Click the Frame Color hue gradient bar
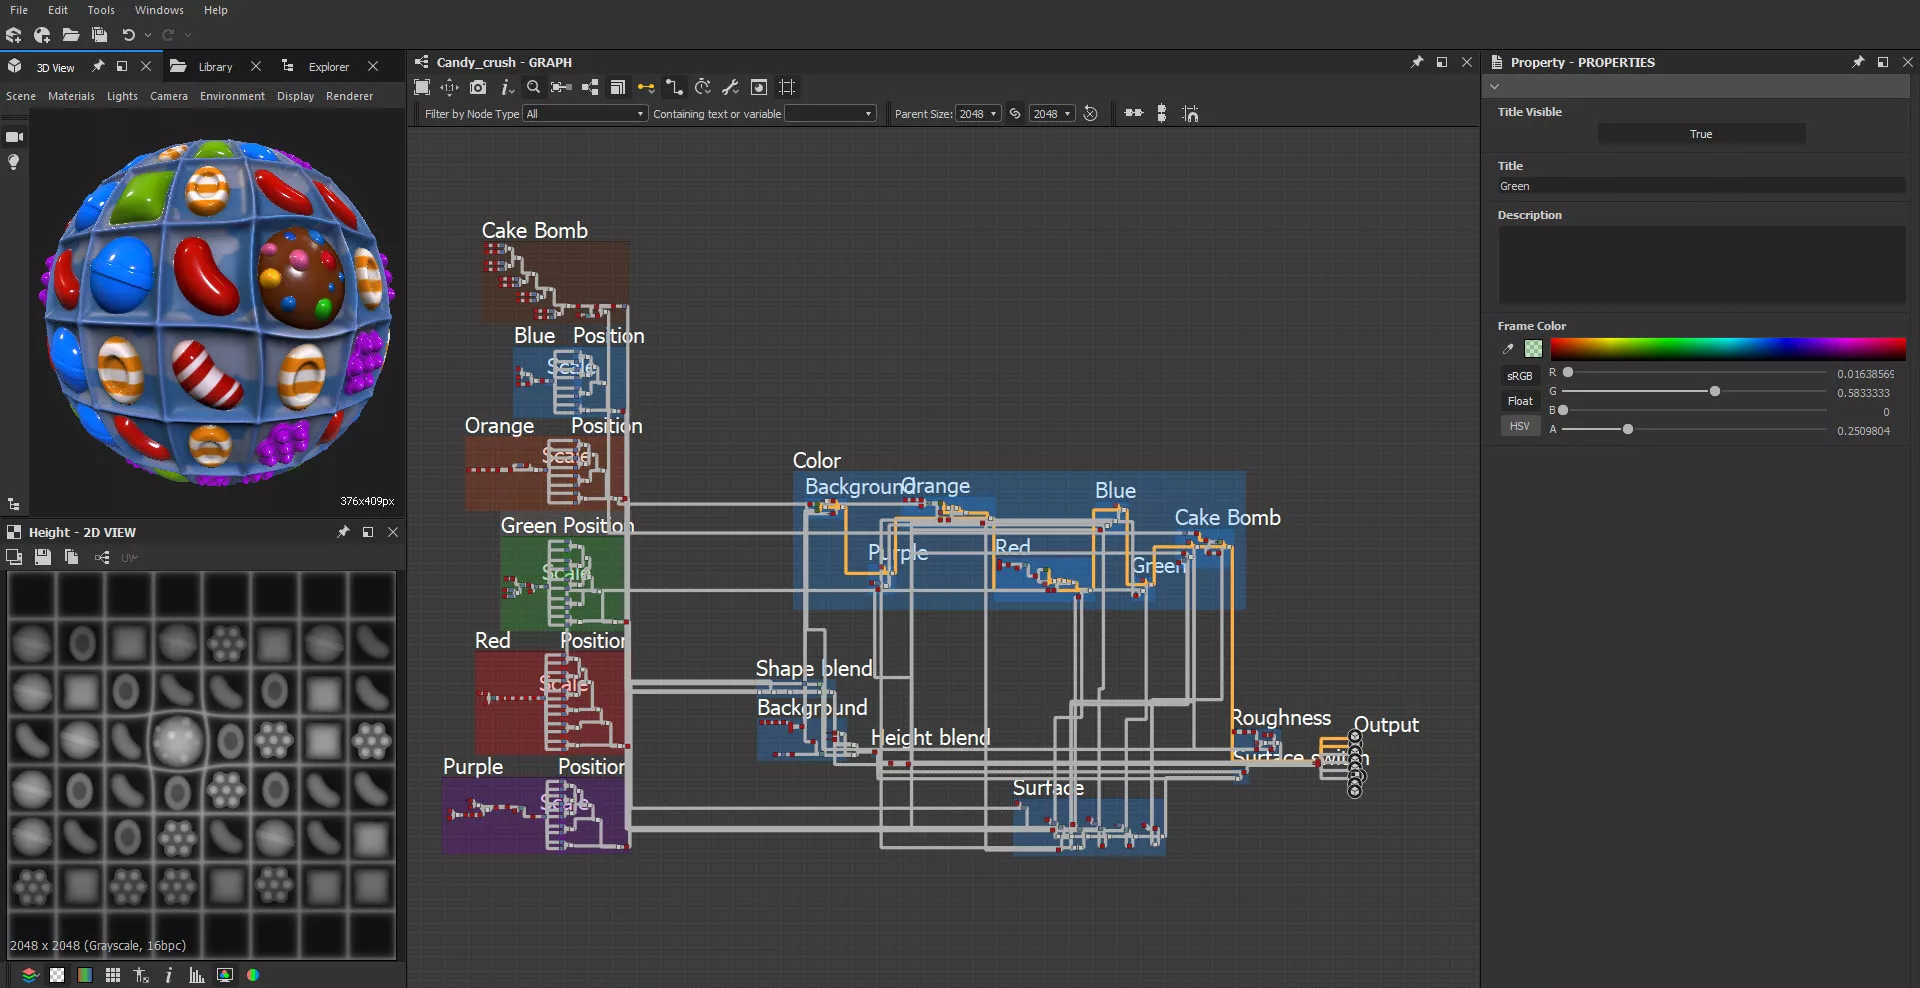Screen dimensions: 1920x988 (x=1727, y=348)
